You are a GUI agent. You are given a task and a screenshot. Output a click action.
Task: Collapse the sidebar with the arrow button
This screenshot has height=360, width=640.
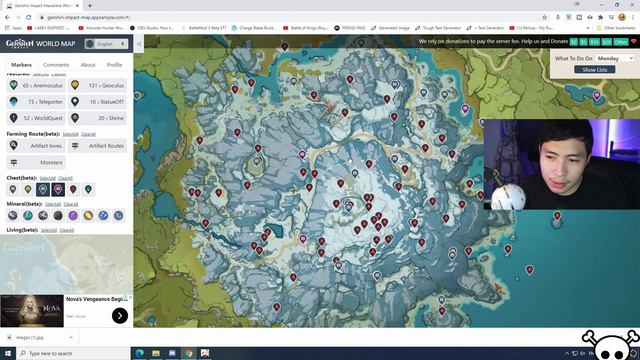point(139,44)
